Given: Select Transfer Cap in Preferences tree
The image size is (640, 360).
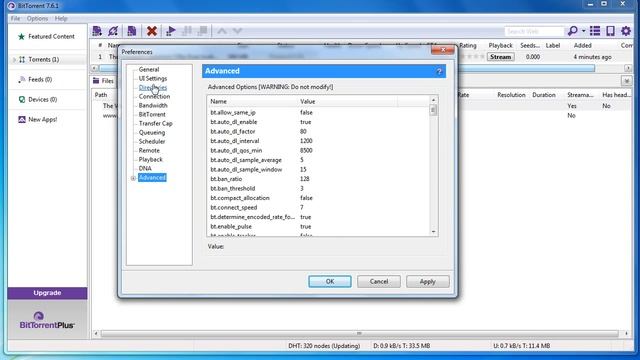Looking at the screenshot, I should click(156, 123).
